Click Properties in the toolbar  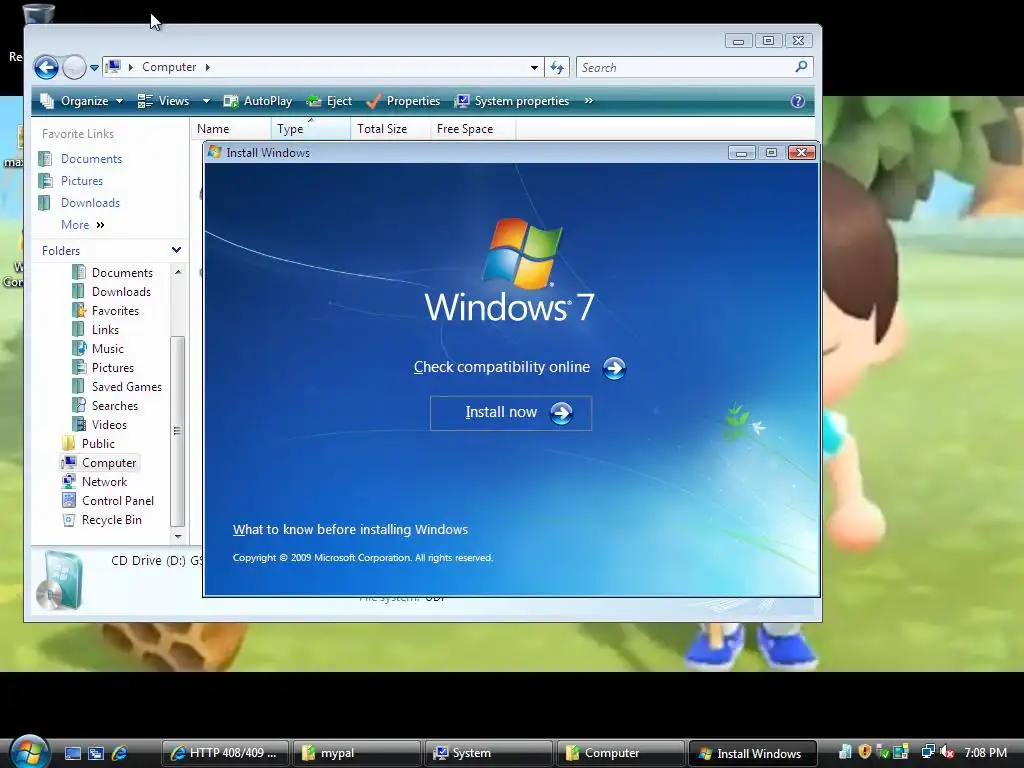[403, 101]
